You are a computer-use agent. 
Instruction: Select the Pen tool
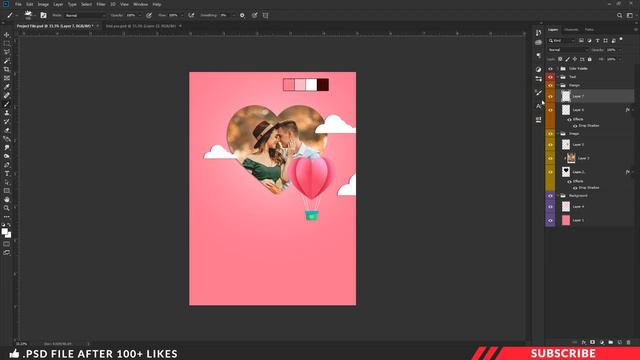(7, 165)
